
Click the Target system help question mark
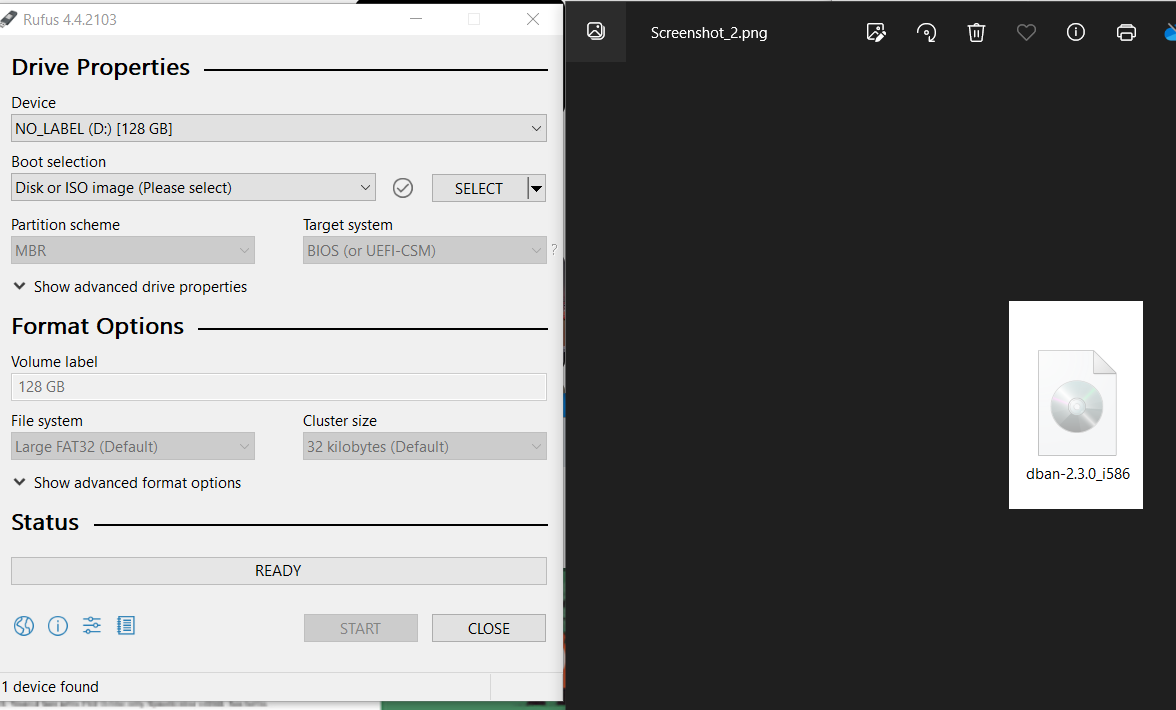click(554, 250)
